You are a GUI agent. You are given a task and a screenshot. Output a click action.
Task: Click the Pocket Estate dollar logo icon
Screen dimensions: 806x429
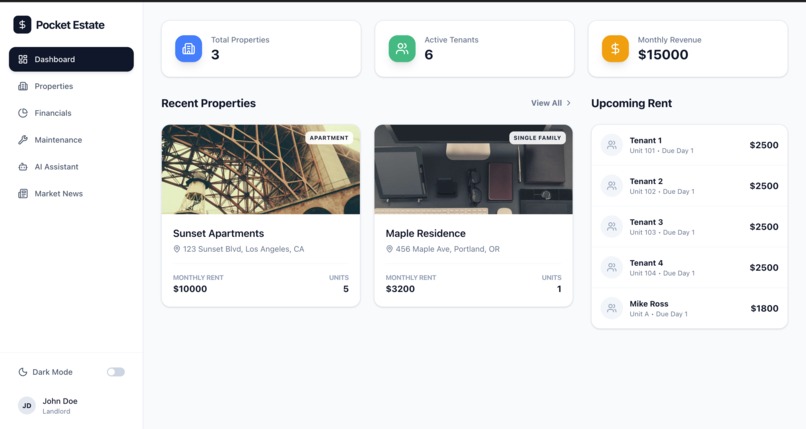click(22, 25)
